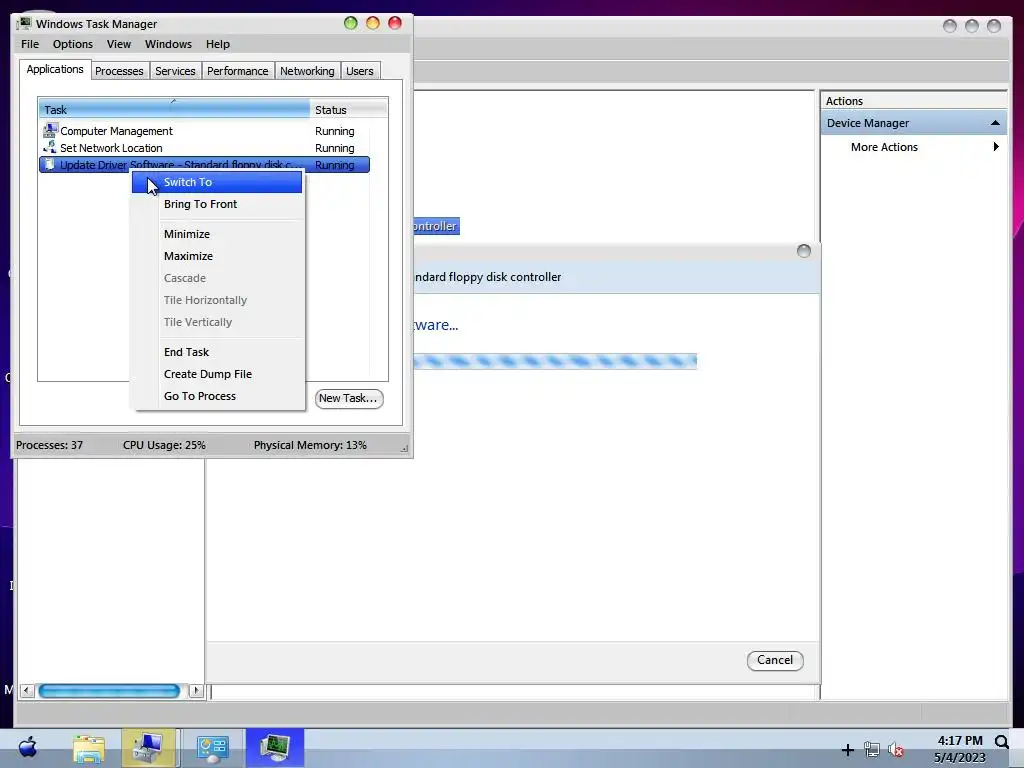Click the search magnifier icon on taskbar
The image size is (1024, 768).
coord(1002,742)
